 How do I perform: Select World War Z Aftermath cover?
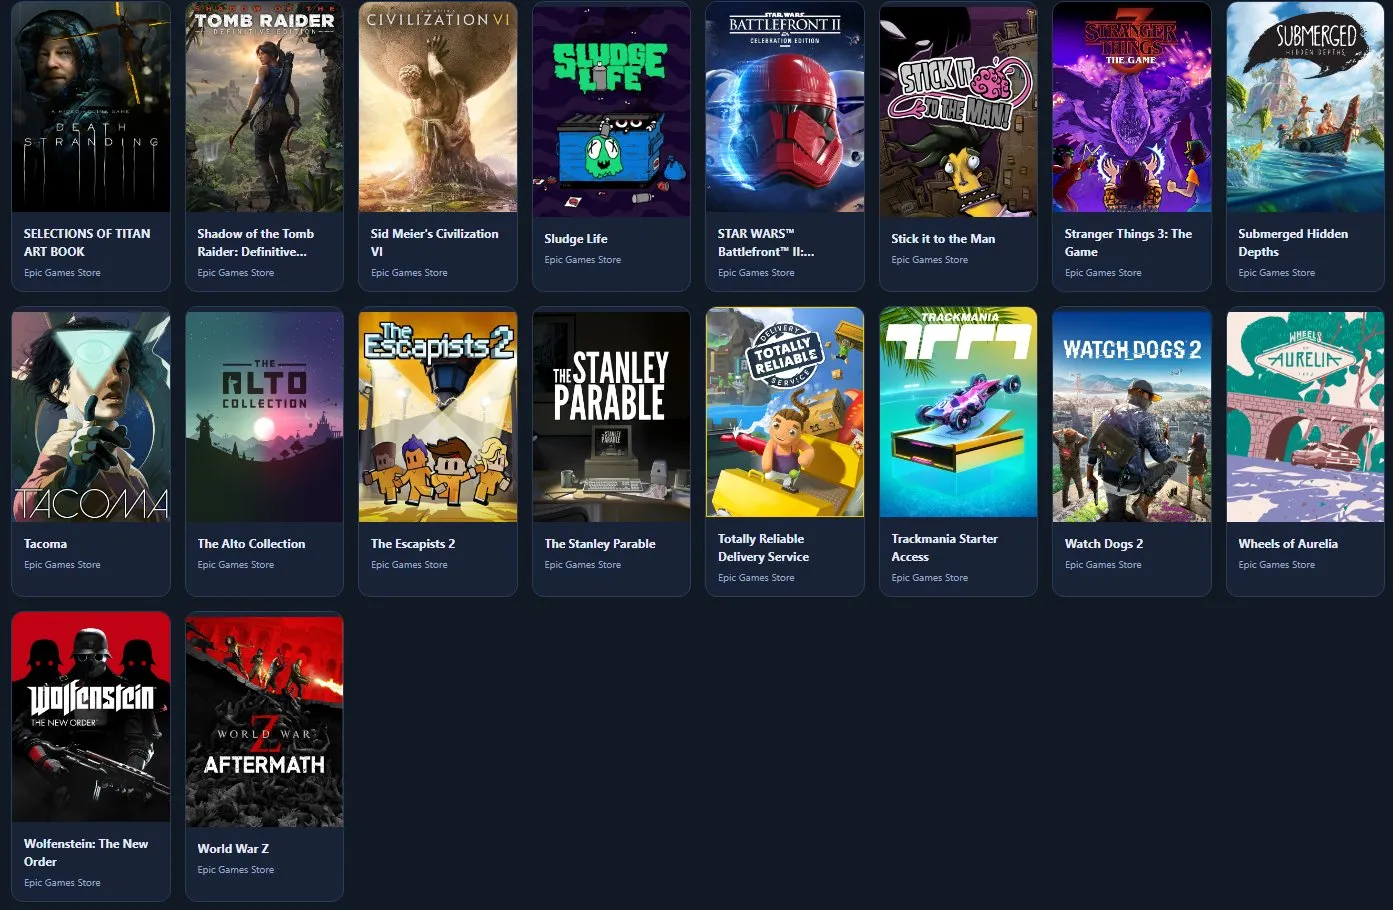coord(265,720)
